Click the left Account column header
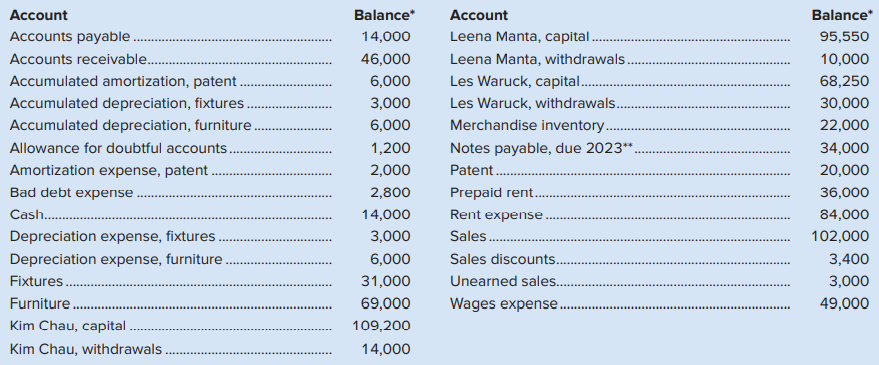Viewport: 879px width, 365px height. click(x=38, y=15)
